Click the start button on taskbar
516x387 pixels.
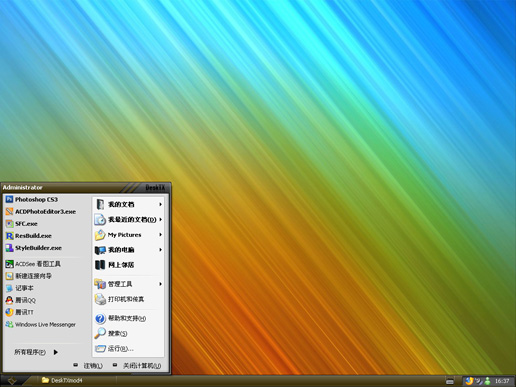pyautogui.click(x=13, y=380)
